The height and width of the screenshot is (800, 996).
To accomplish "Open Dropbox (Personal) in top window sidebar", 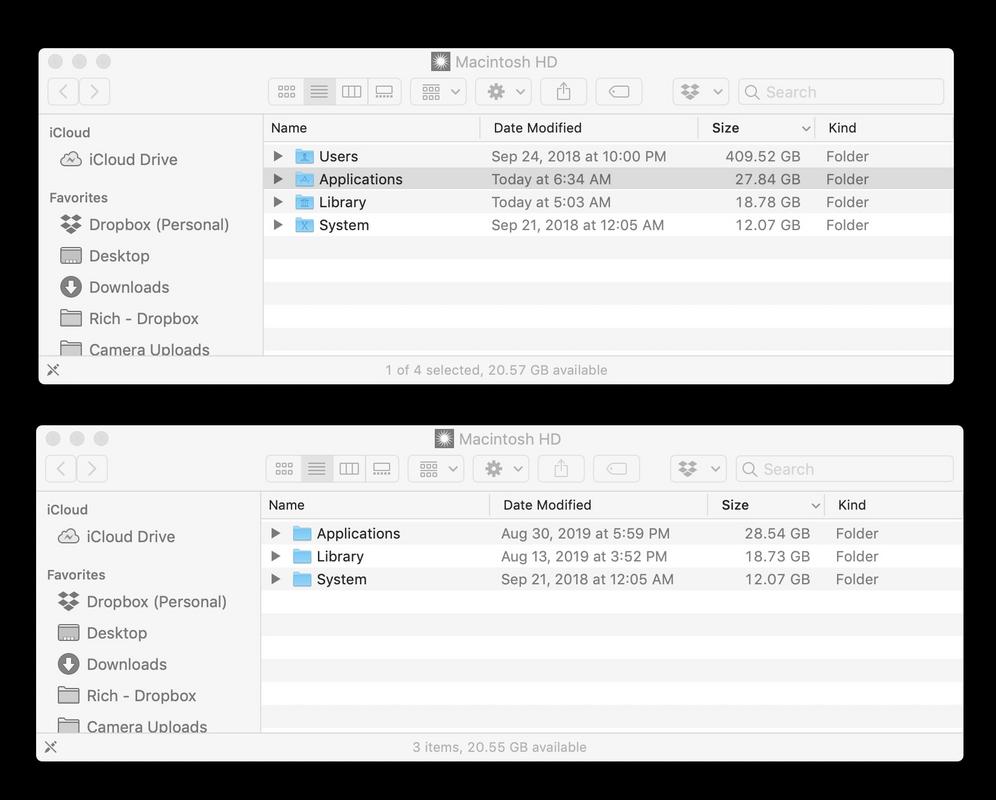I will pos(144,224).
